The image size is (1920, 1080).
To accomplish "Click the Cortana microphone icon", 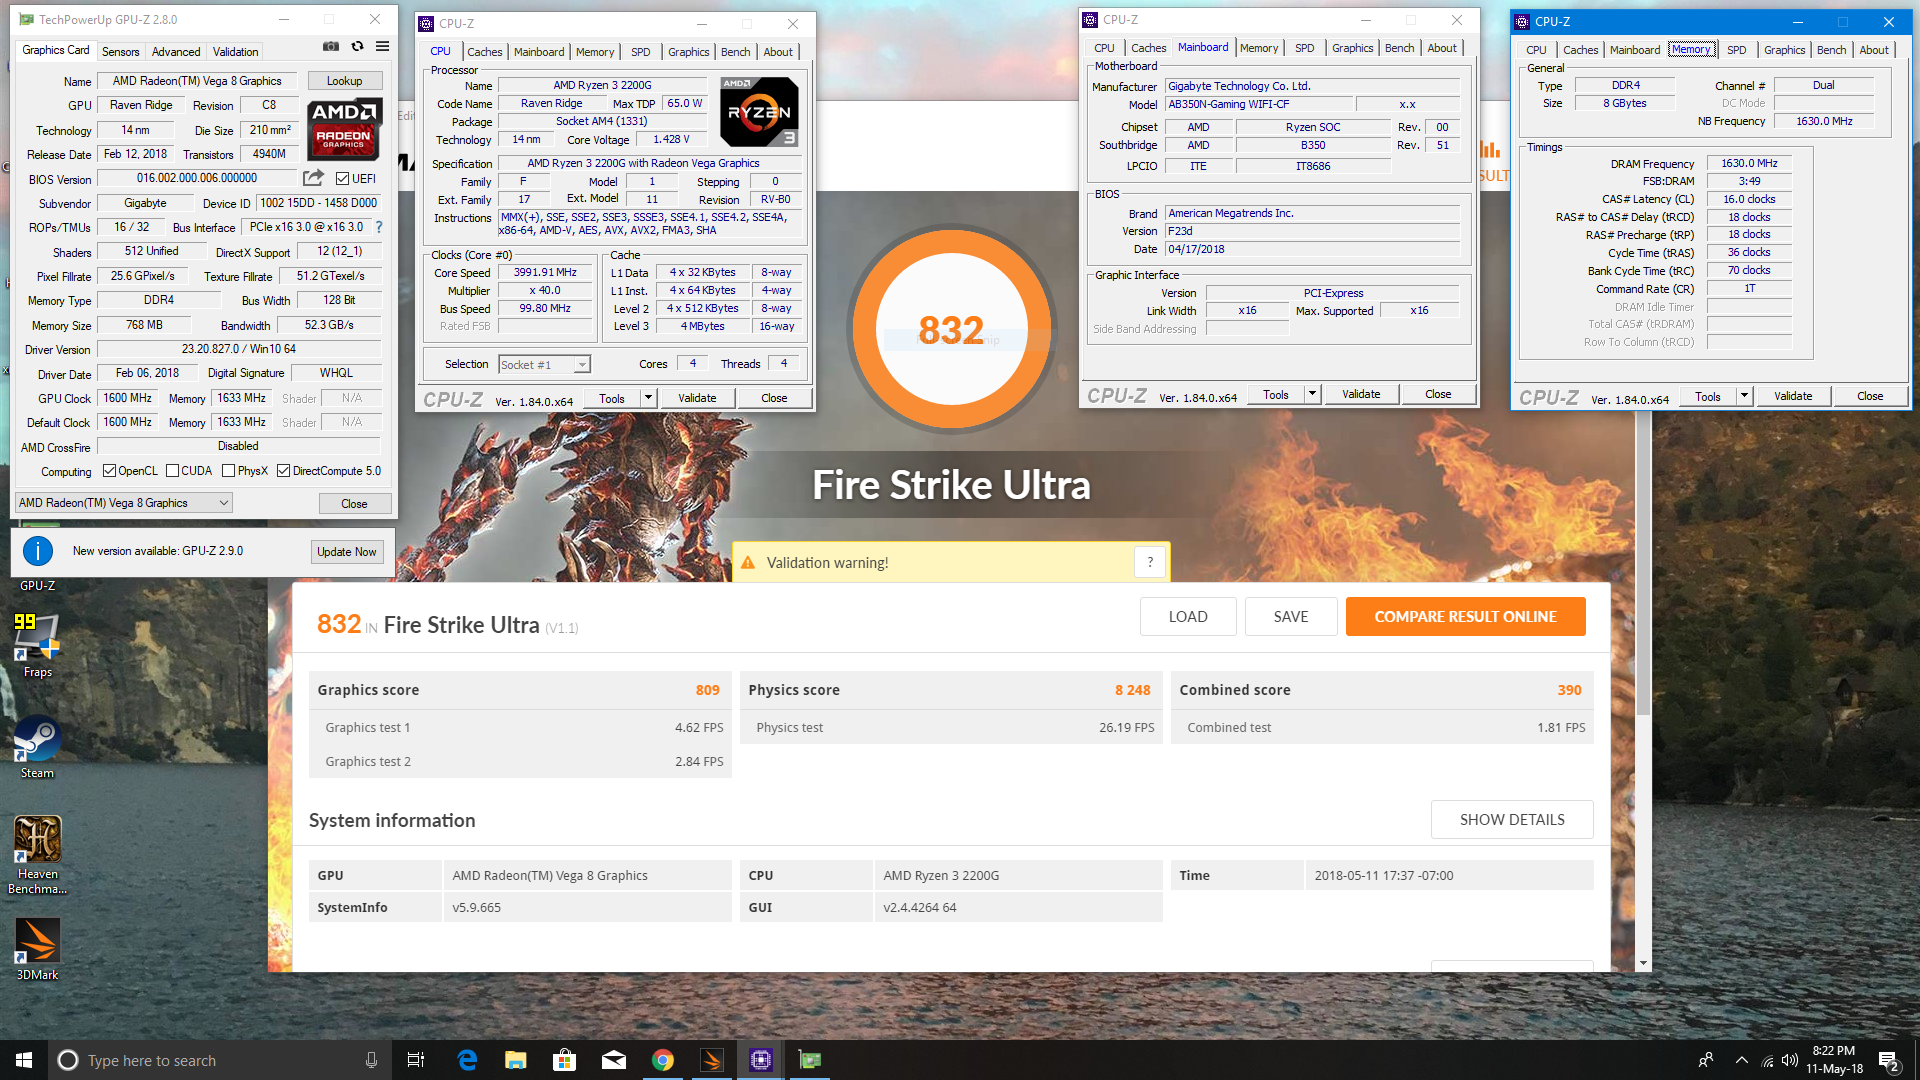I will 371,1060.
